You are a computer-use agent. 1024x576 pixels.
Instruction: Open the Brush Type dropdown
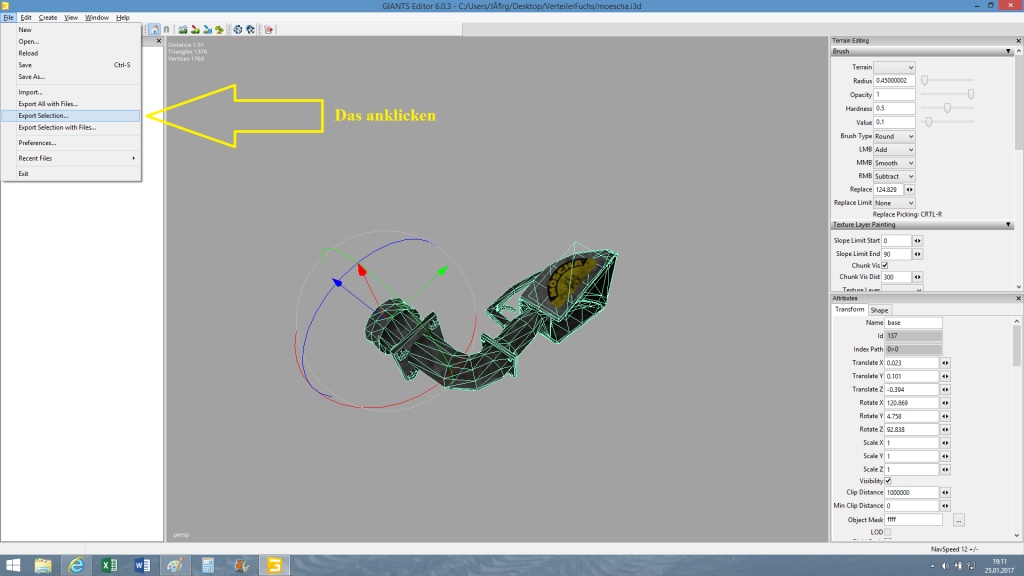point(894,136)
